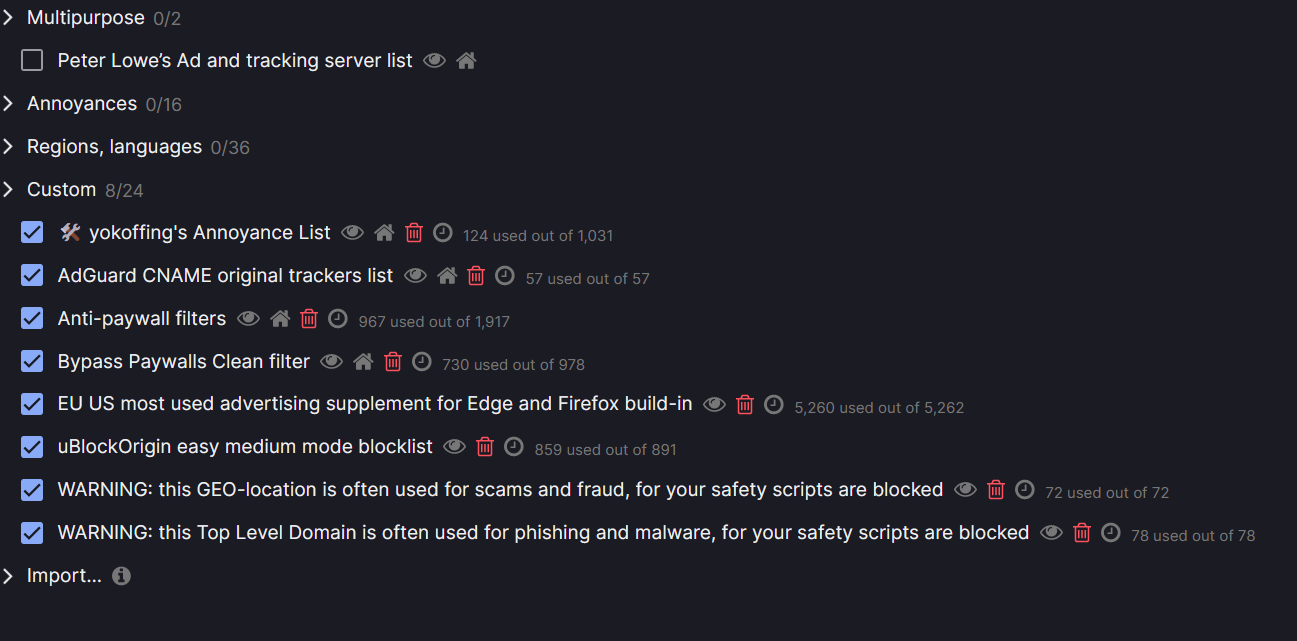The image size is (1297, 641).
Task: Disable the GEO-location warning list checkbox
Action: pos(33,490)
